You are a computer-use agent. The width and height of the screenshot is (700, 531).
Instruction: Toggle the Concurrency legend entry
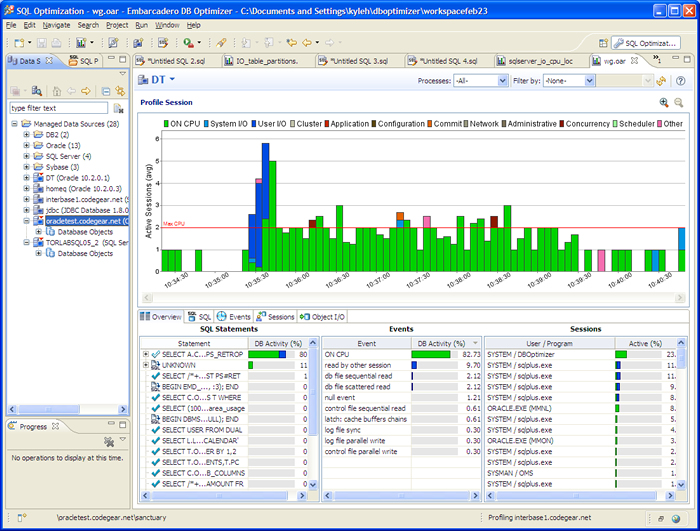[x=589, y=124]
